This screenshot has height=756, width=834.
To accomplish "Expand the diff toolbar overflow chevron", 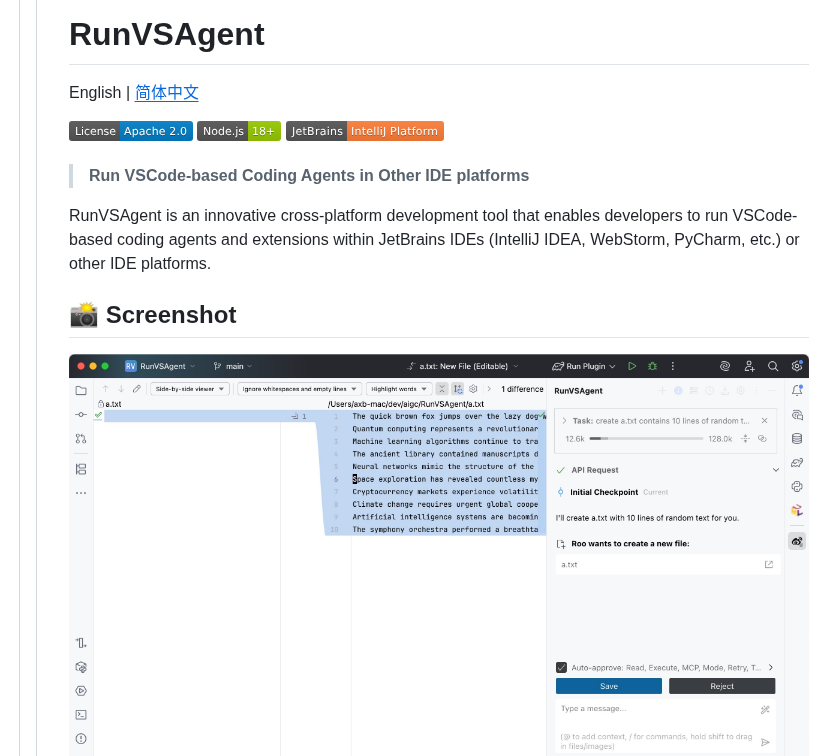I will (489, 389).
